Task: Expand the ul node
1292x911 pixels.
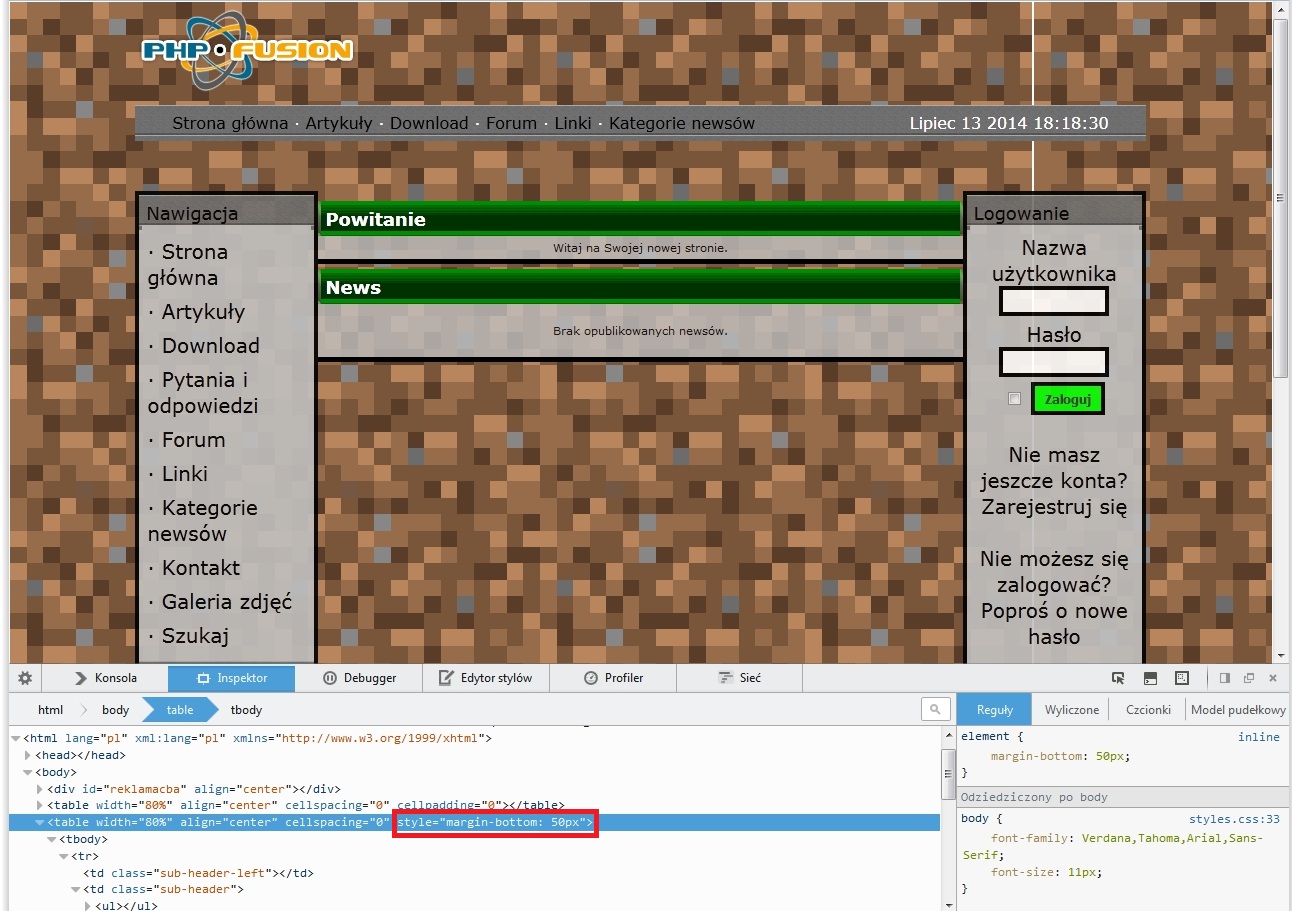Action: pos(87,906)
